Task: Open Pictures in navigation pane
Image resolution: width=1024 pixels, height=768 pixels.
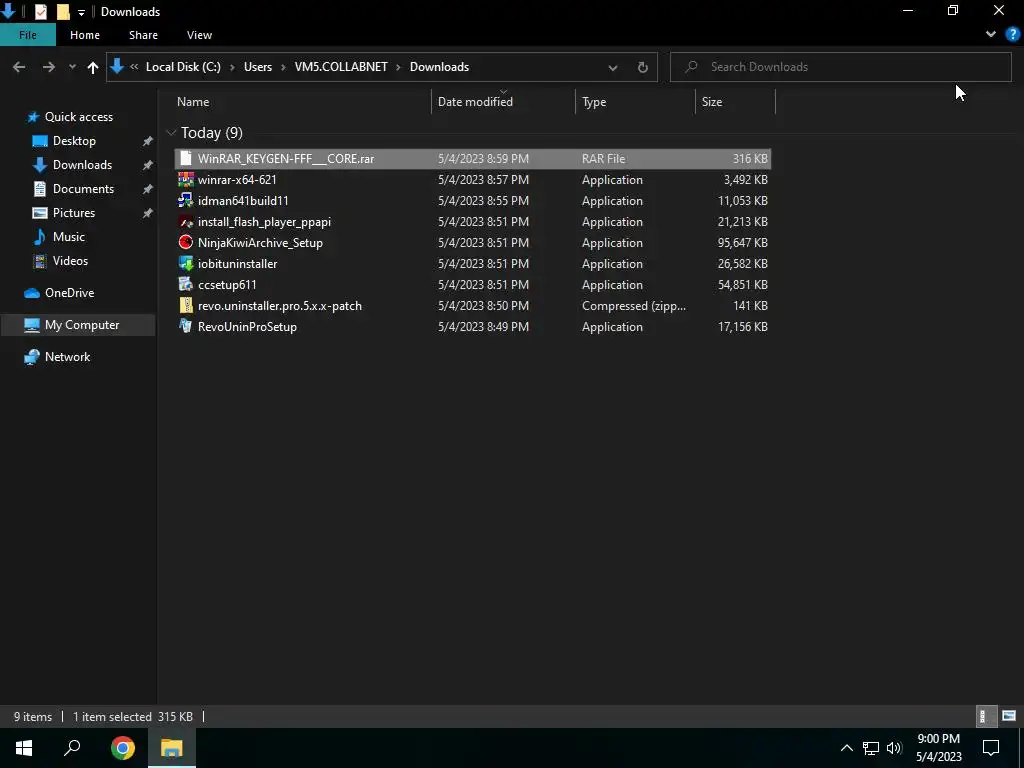Action: [x=74, y=212]
